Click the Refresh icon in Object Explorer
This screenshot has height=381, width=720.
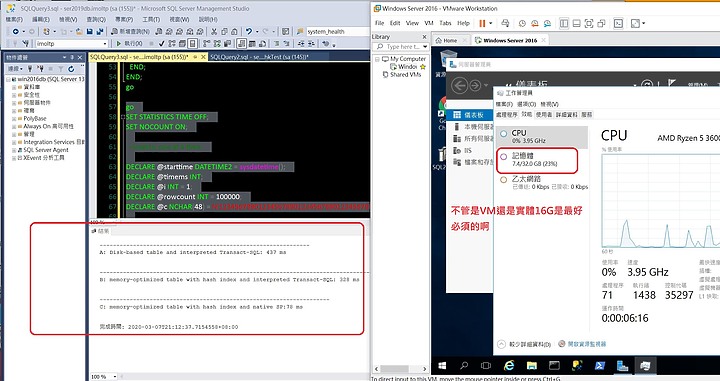pyautogui.click(x=71, y=69)
